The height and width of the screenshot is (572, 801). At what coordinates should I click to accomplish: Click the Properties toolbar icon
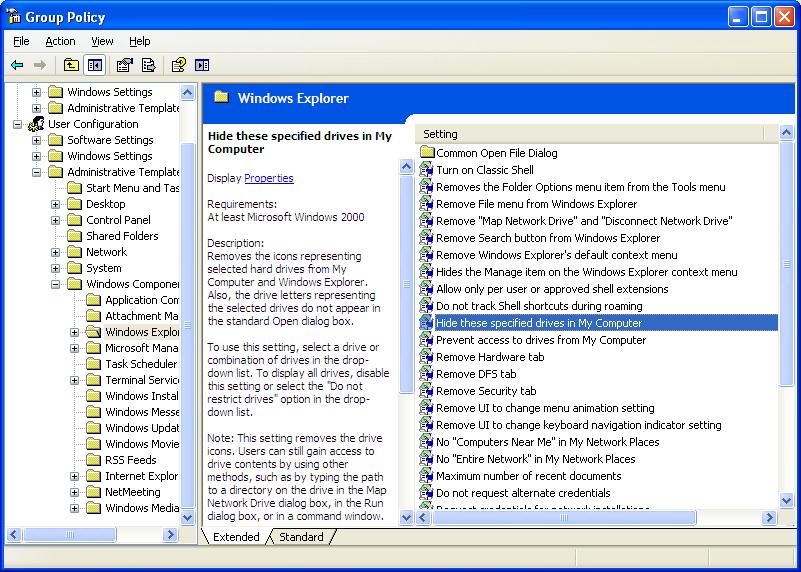[124, 65]
